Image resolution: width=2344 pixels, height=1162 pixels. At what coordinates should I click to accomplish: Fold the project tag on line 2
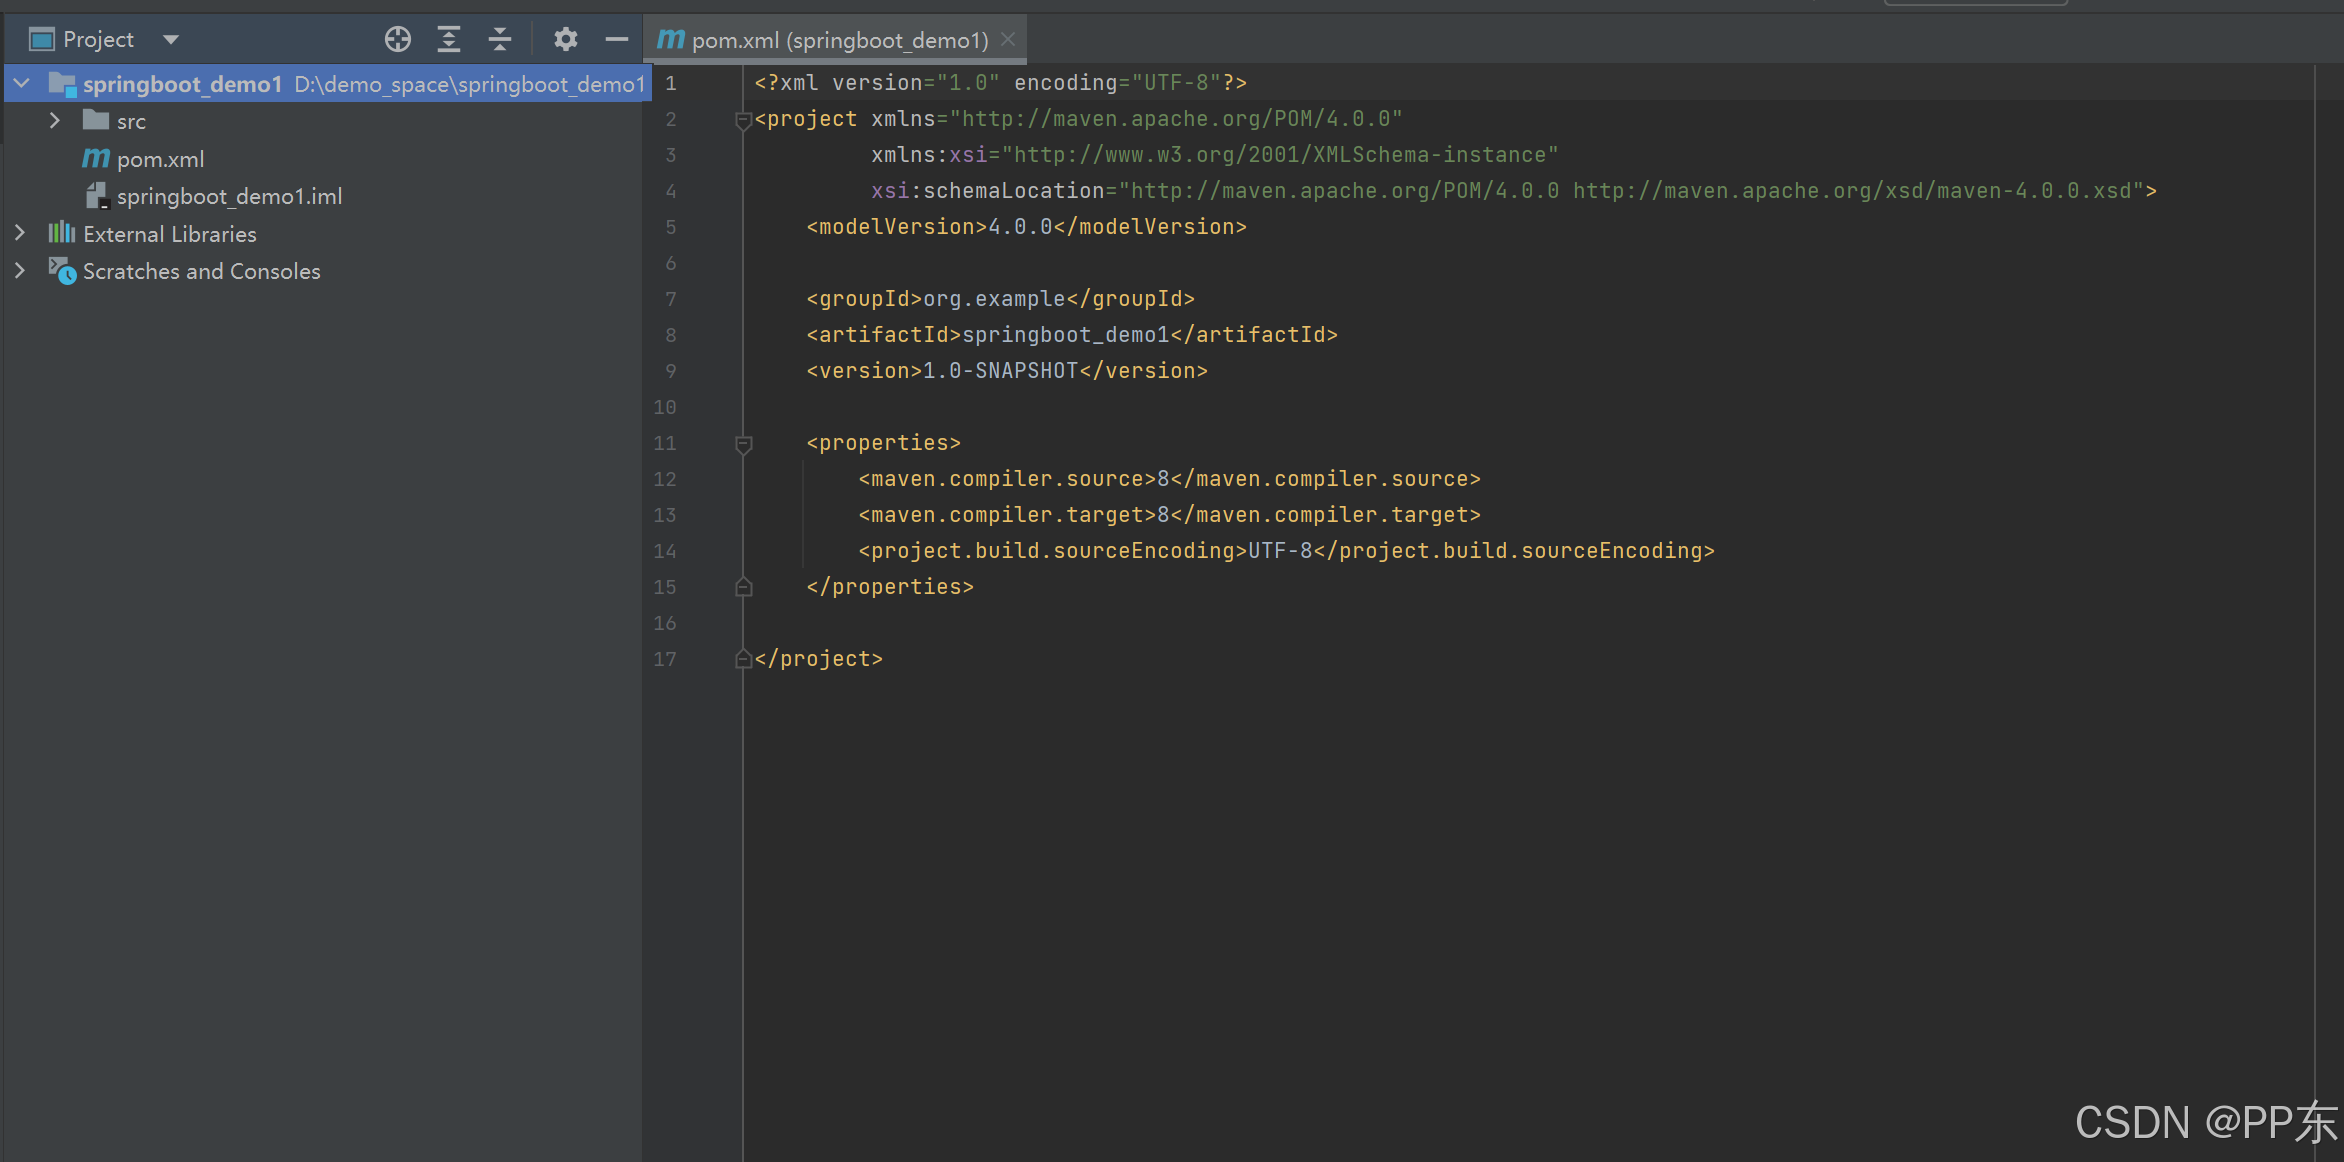[743, 120]
